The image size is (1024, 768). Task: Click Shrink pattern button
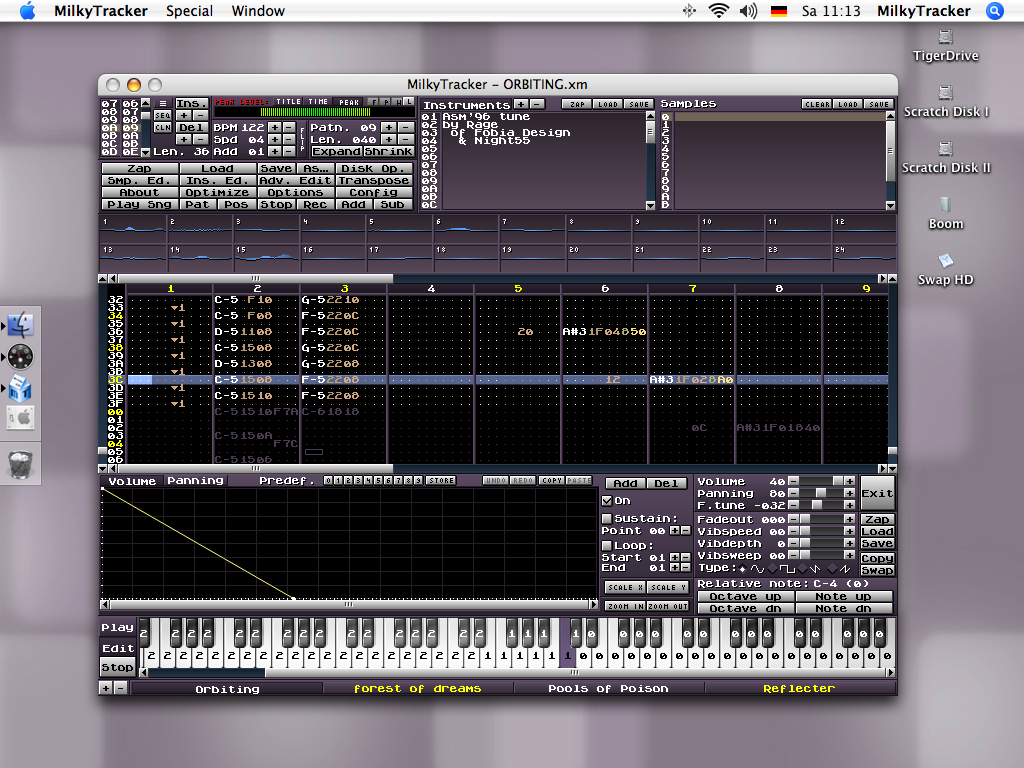click(388, 151)
